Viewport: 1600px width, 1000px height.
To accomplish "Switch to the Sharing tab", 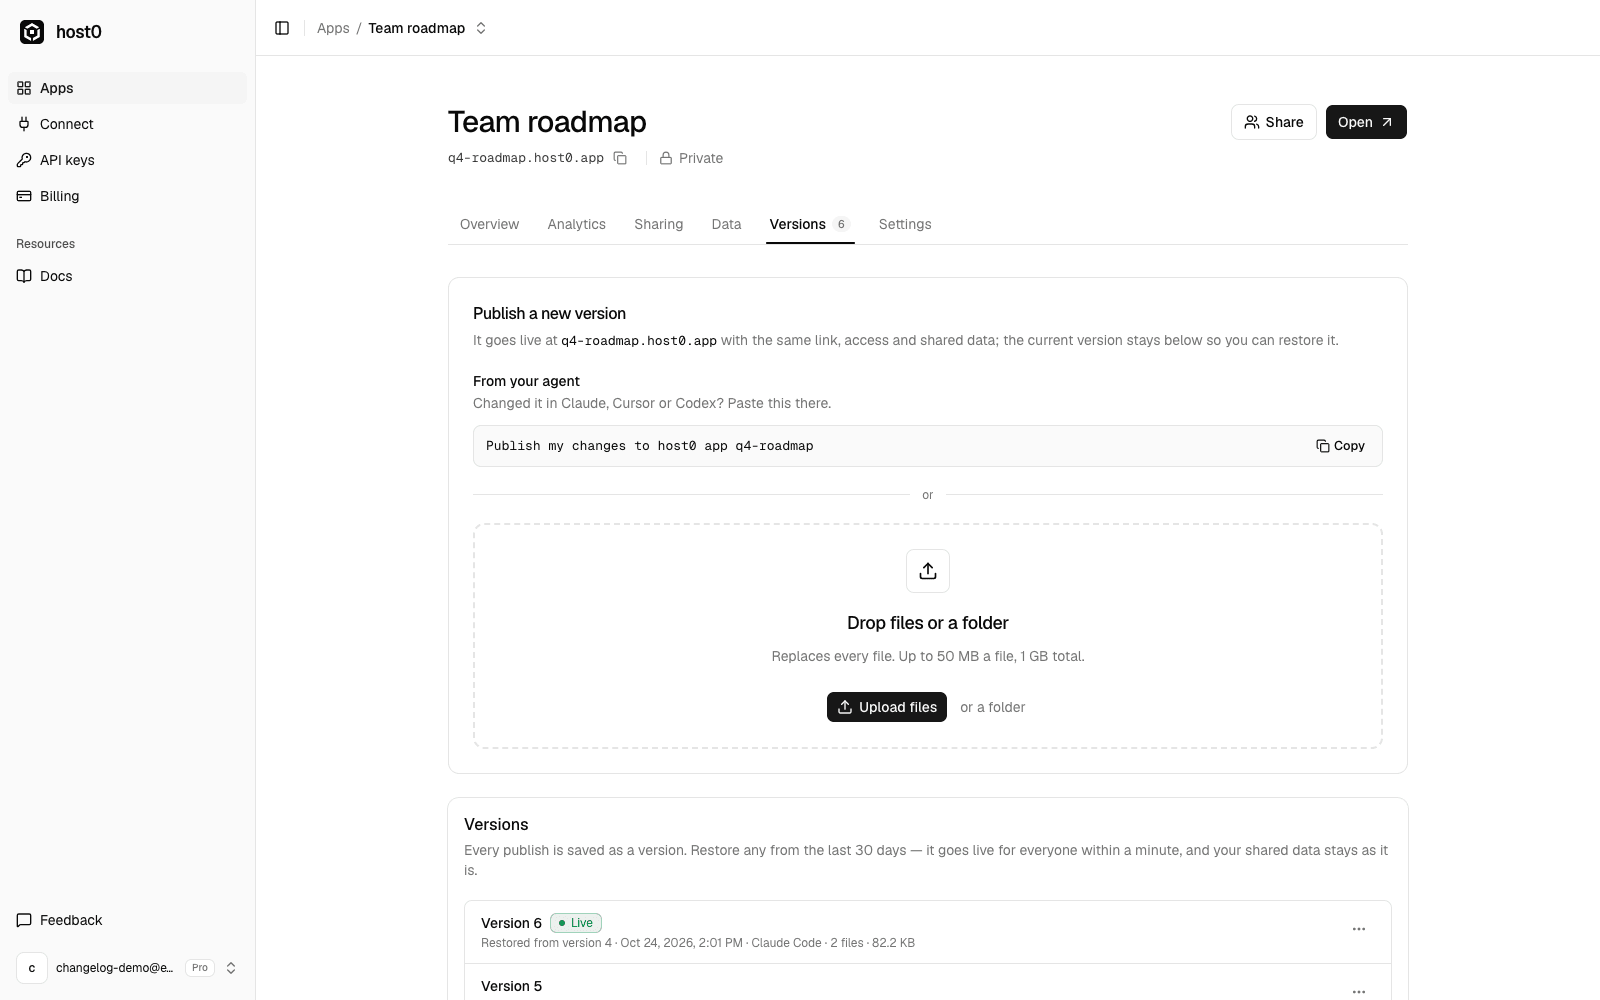I will [x=658, y=224].
